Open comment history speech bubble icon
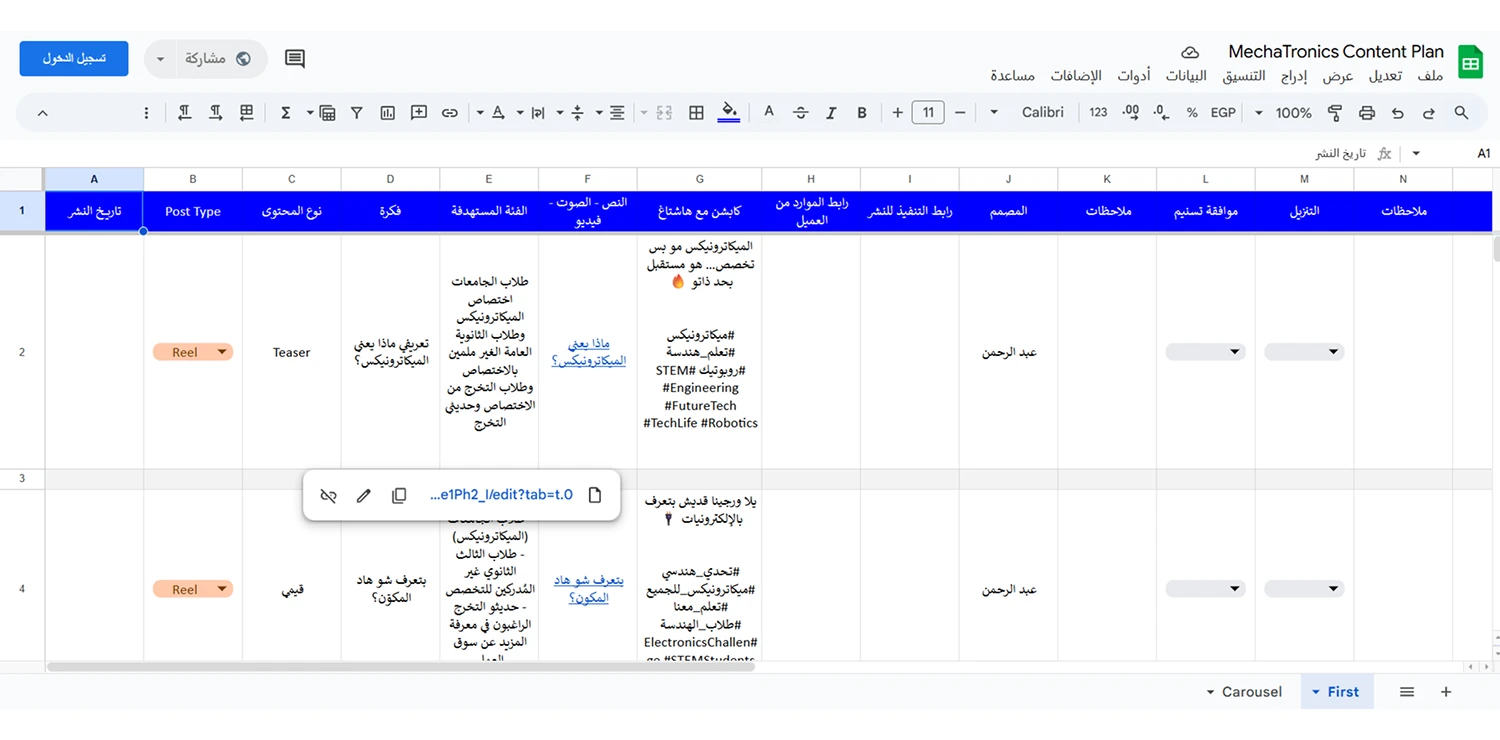 pyautogui.click(x=295, y=59)
